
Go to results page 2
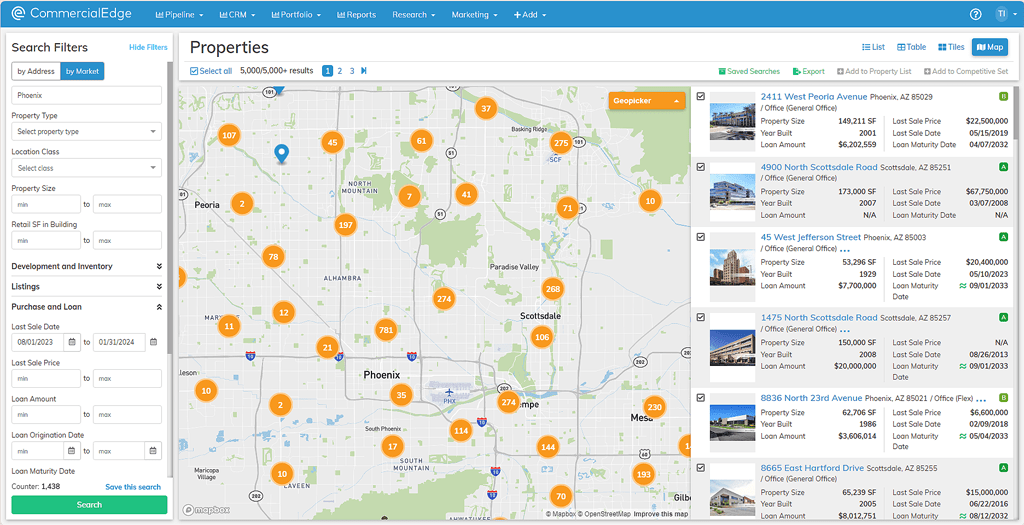coord(340,71)
